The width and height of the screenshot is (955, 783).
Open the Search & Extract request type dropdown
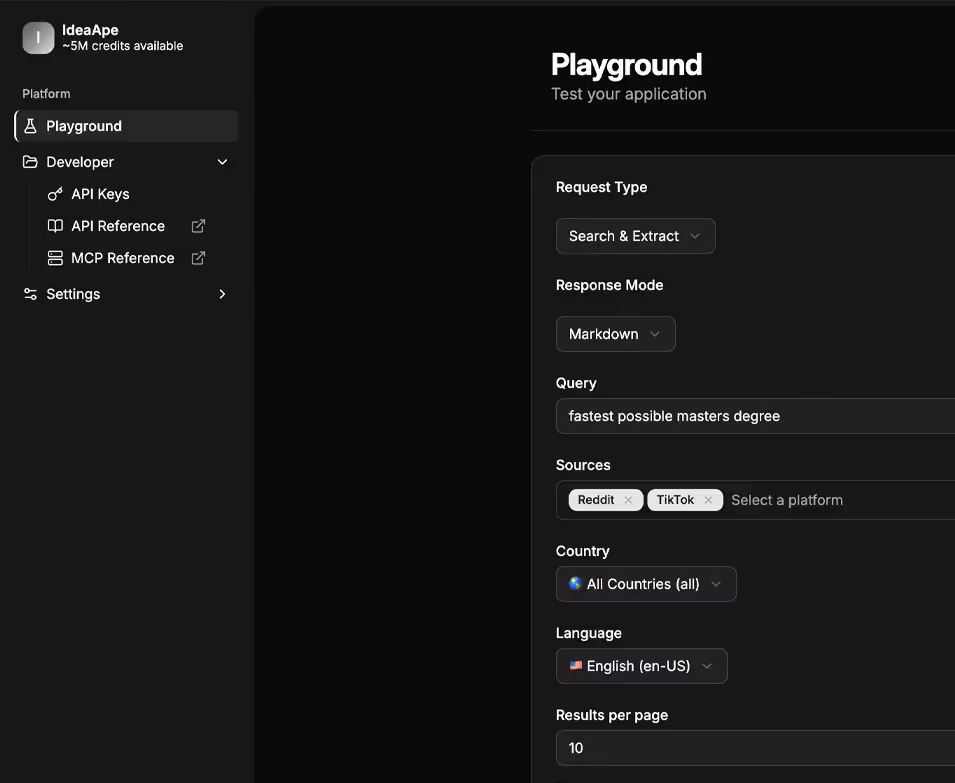tap(635, 236)
